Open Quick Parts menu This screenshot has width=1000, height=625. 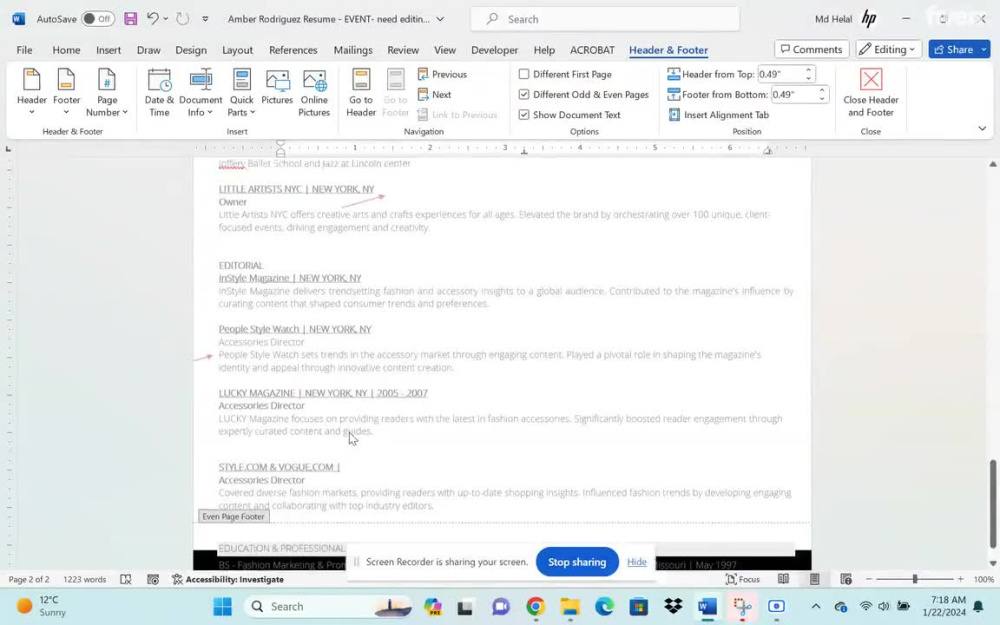(x=242, y=93)
